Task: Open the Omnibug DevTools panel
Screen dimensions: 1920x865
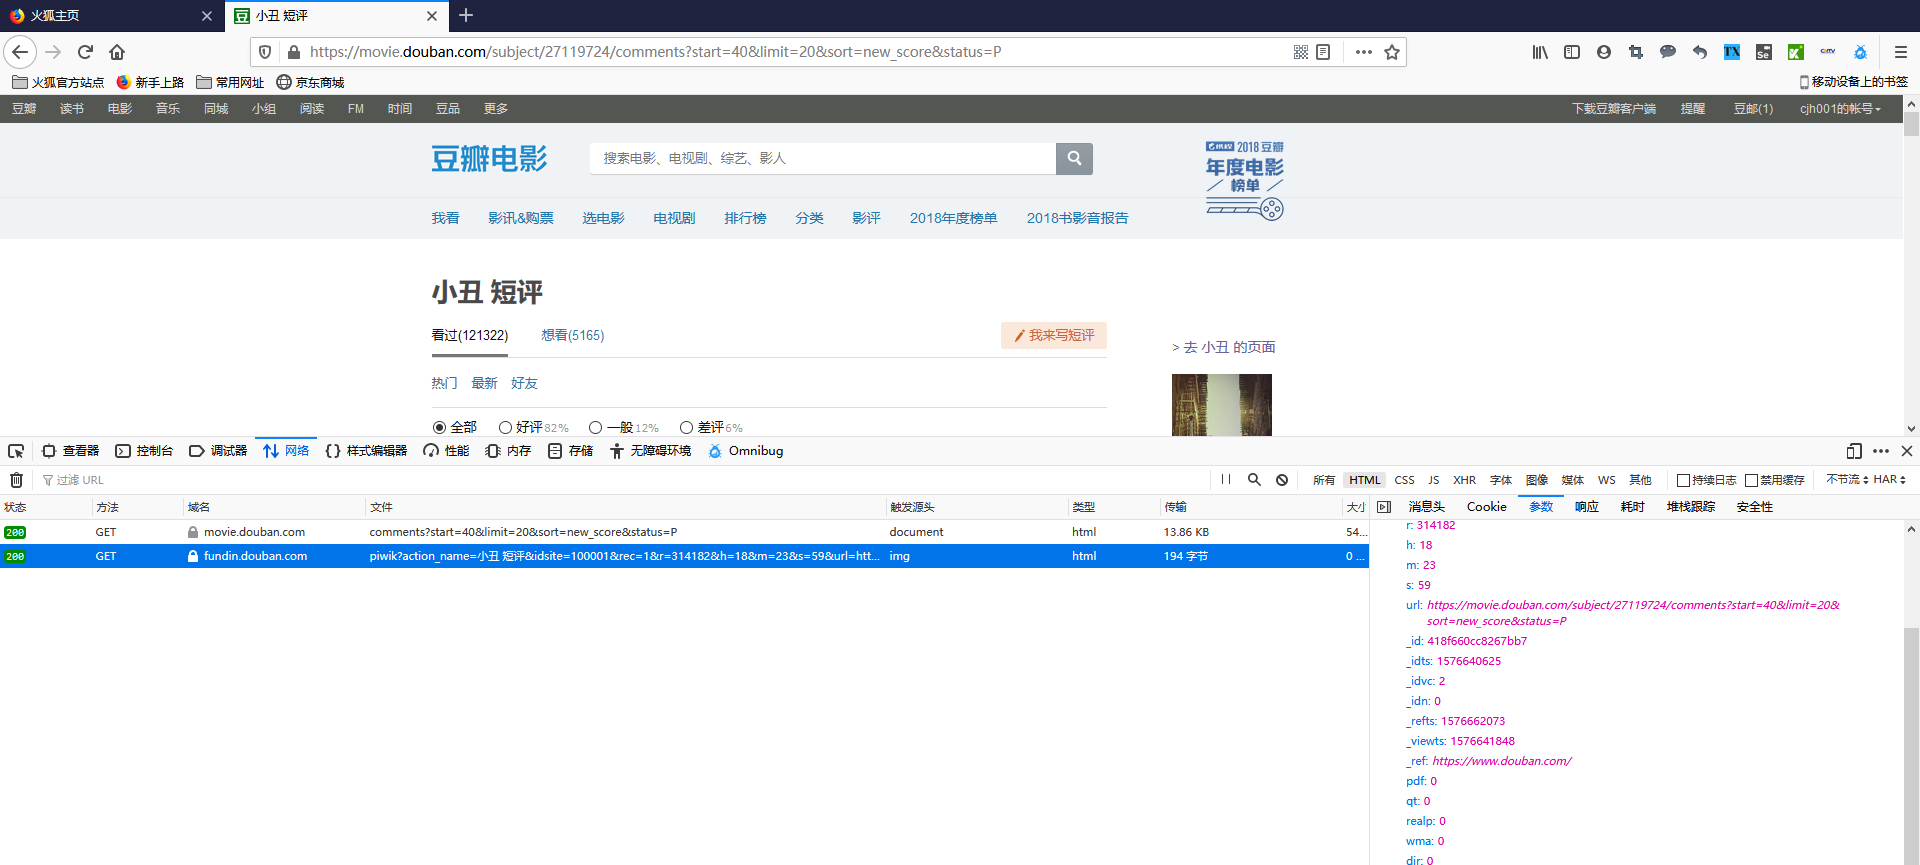Action: (746, 451)
